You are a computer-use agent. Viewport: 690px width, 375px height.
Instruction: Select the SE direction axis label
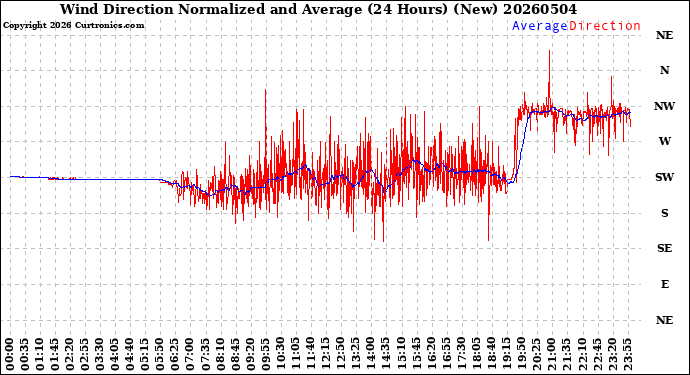click(664, 249)
